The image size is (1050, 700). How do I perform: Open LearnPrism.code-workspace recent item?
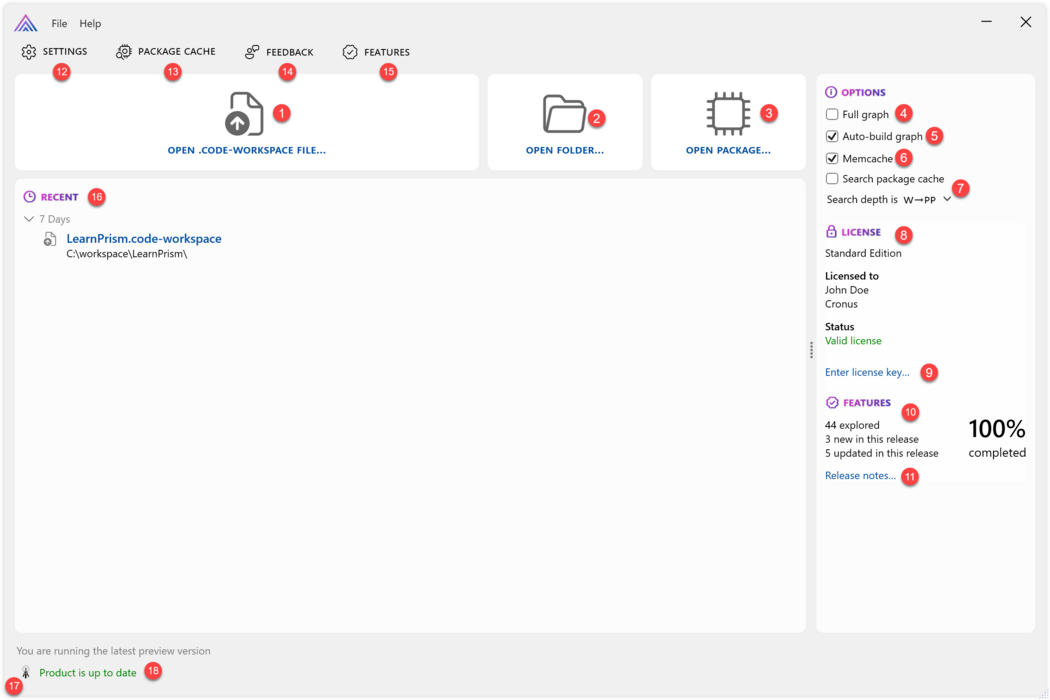[x=144, y=238]
